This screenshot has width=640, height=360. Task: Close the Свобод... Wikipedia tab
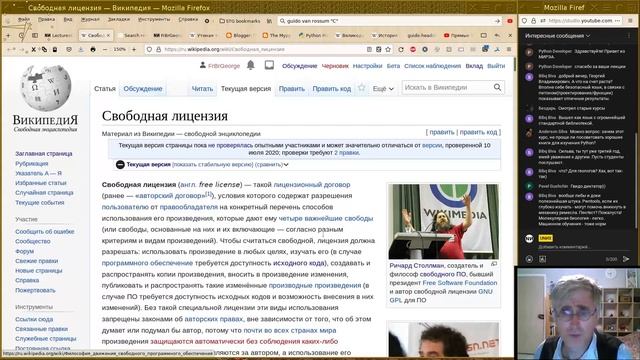109,36
